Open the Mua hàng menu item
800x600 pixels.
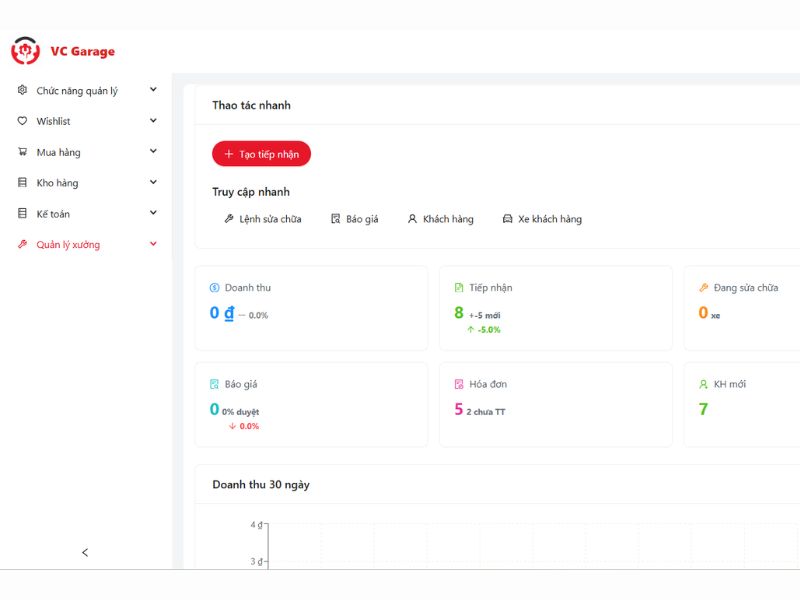pyautogui.click(x=58, y=152)
